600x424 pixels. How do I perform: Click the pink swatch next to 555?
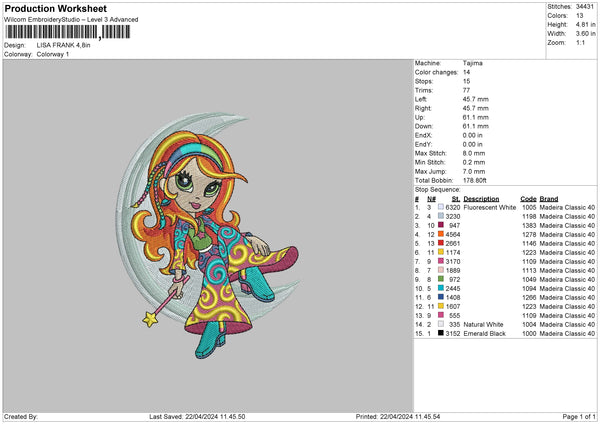click(x=441, y=315)
